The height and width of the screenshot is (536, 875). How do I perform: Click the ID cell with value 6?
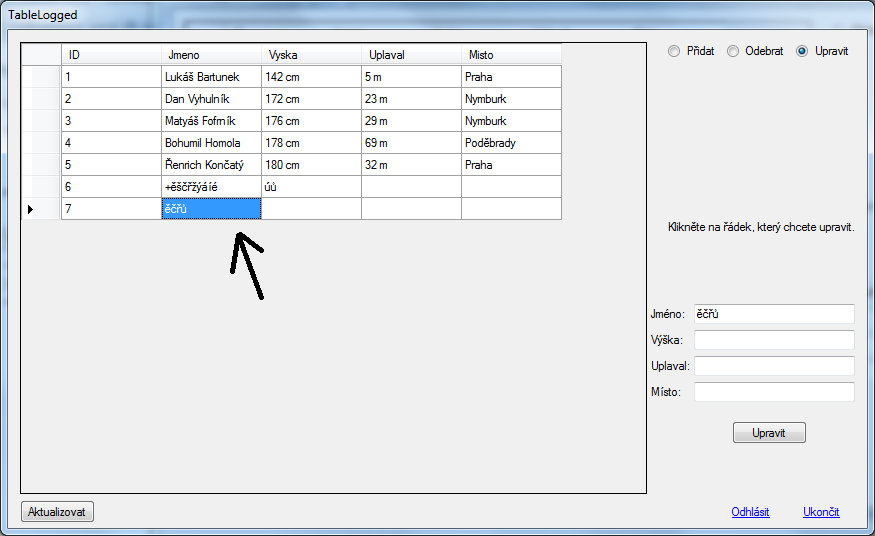pos(111,187)
